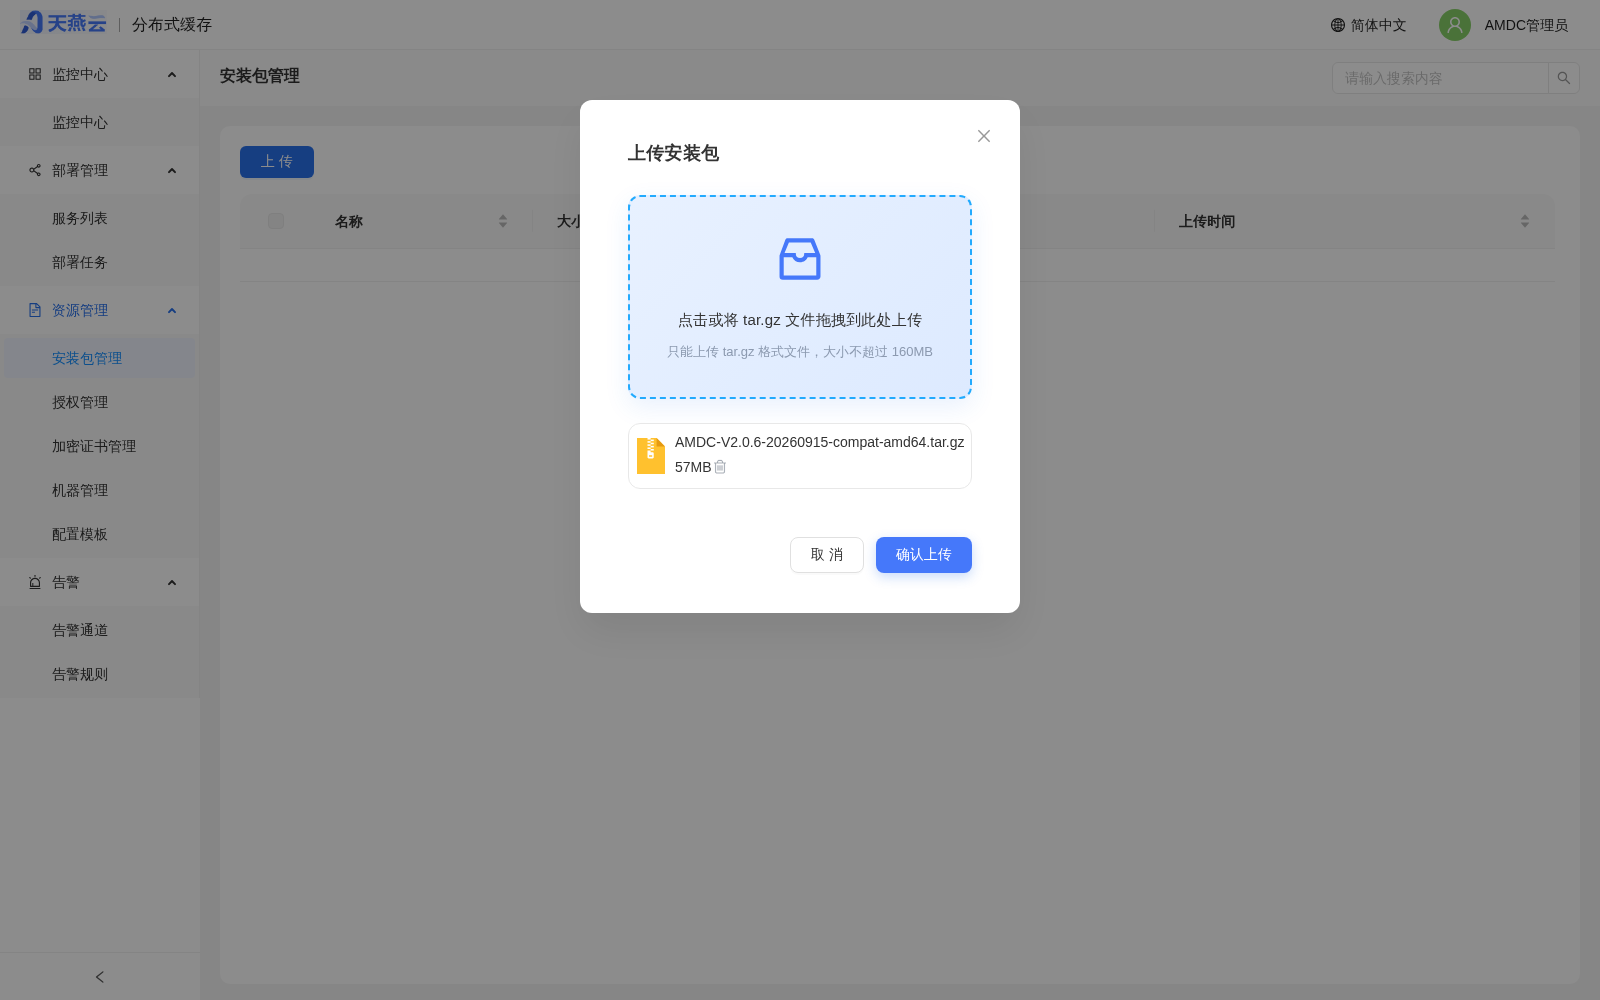This screenshot has width=1600, height=1000.
Task: Click the 部署管理 share icon
Action: 35,170
